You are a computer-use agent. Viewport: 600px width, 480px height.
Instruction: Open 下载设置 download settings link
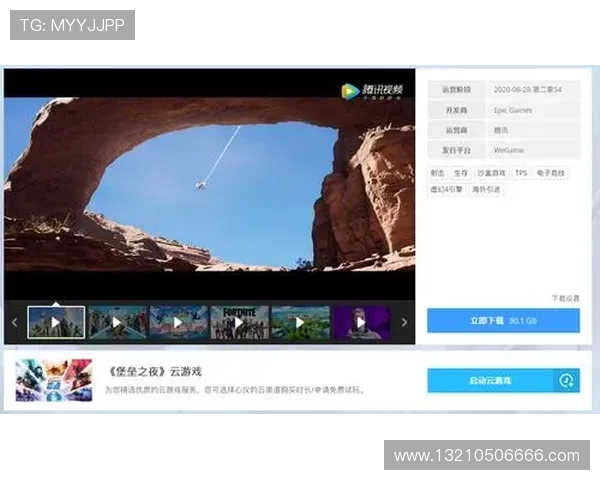(565, 298)
